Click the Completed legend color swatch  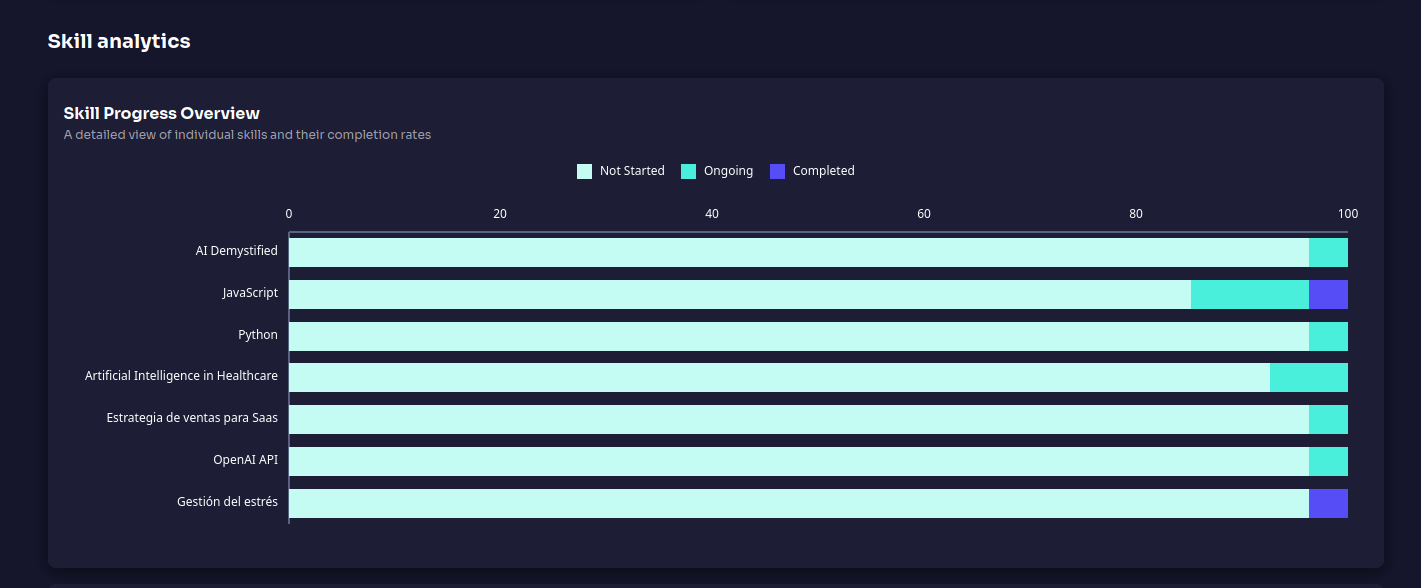pos(778,171)
